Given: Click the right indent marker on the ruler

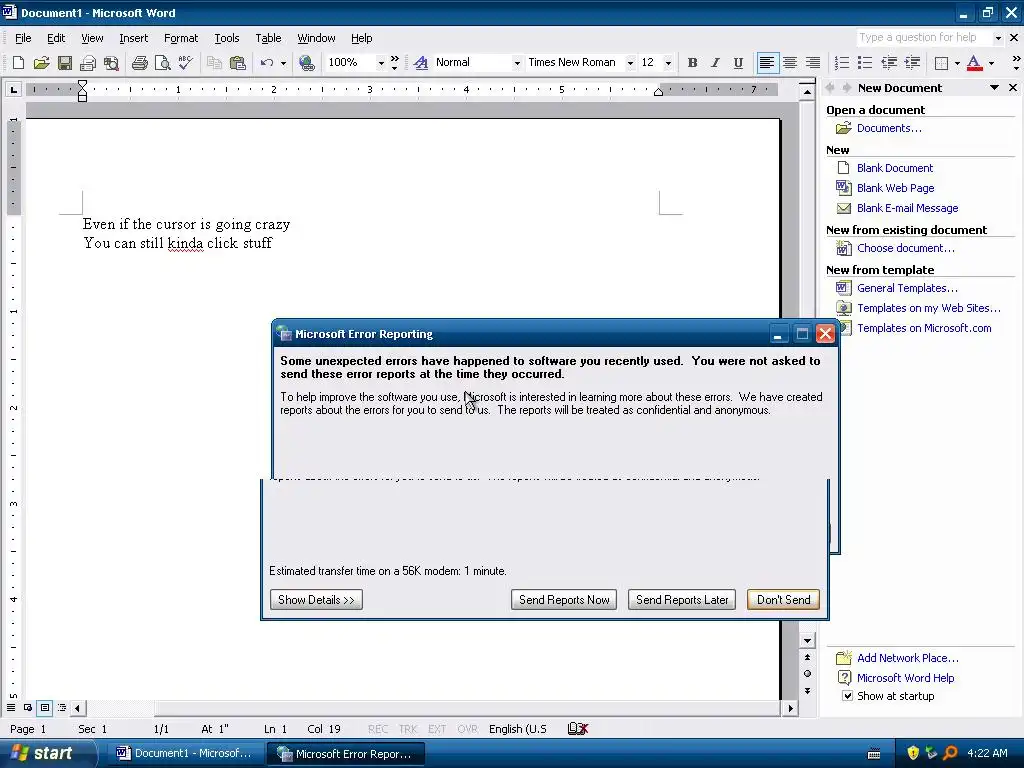Looking at the screenshot, I should click(x=658, y=92).
